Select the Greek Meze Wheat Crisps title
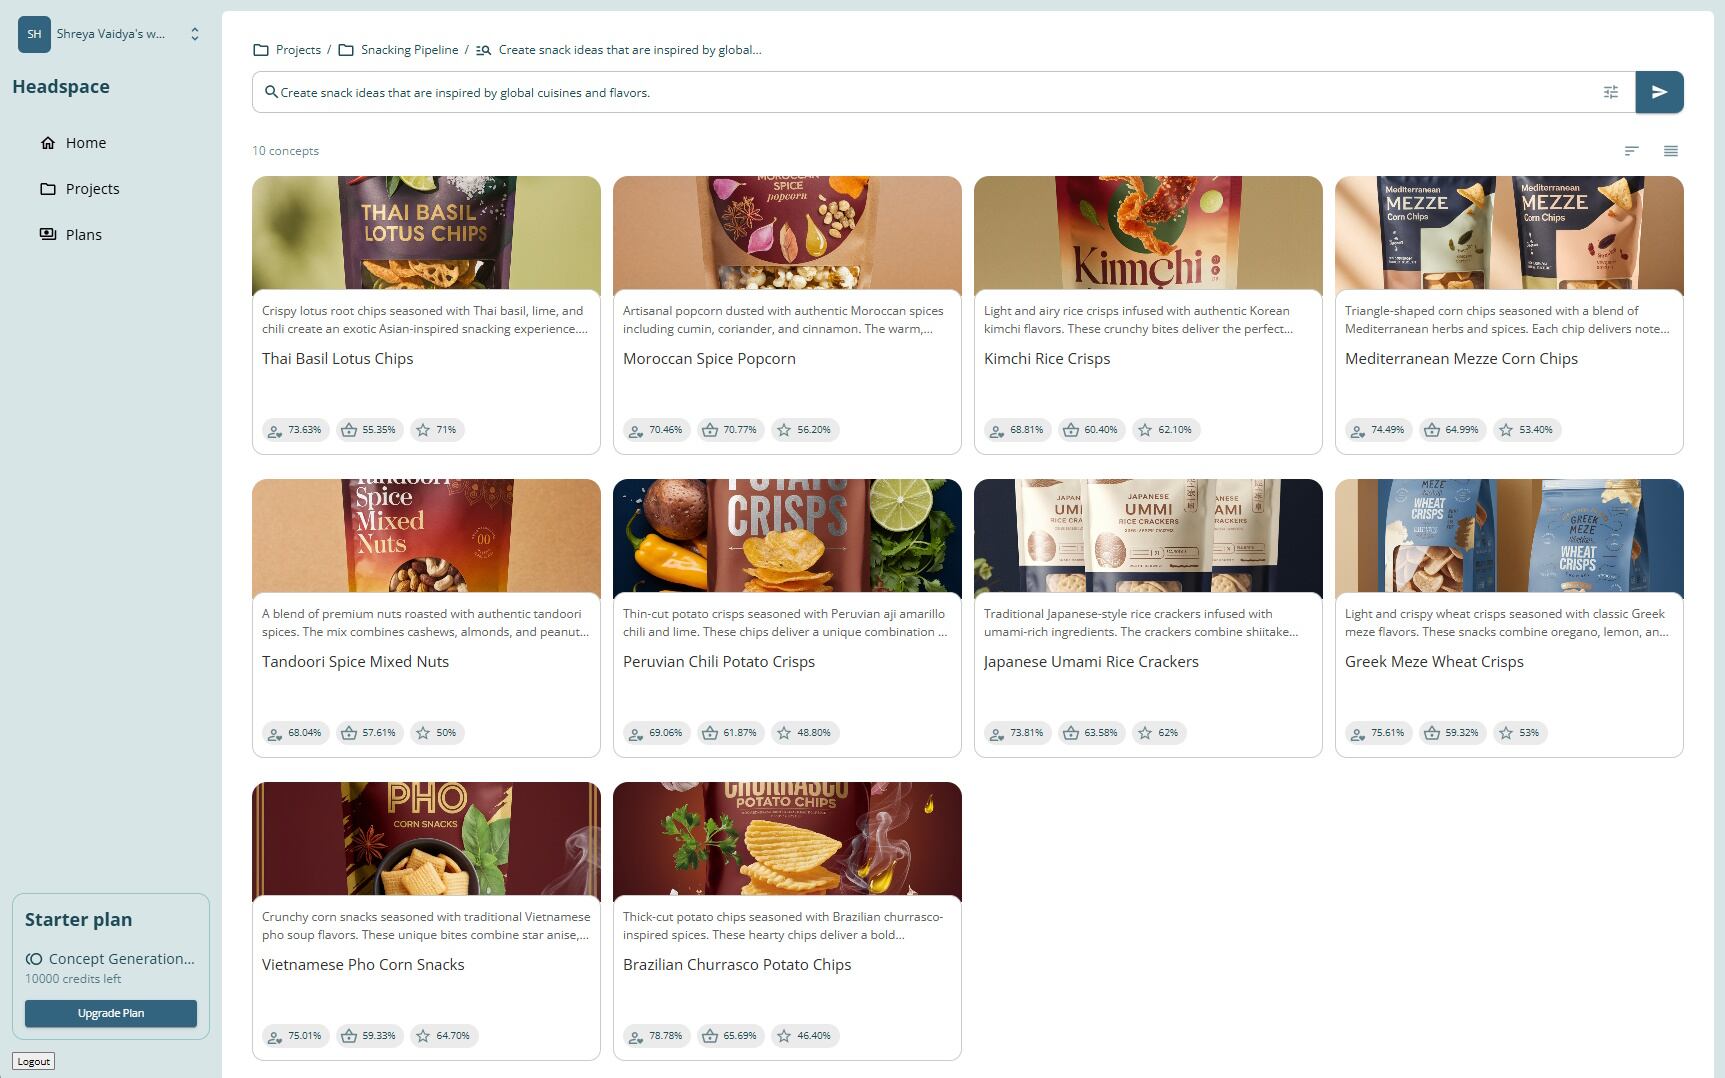 tap(1434, 662)
